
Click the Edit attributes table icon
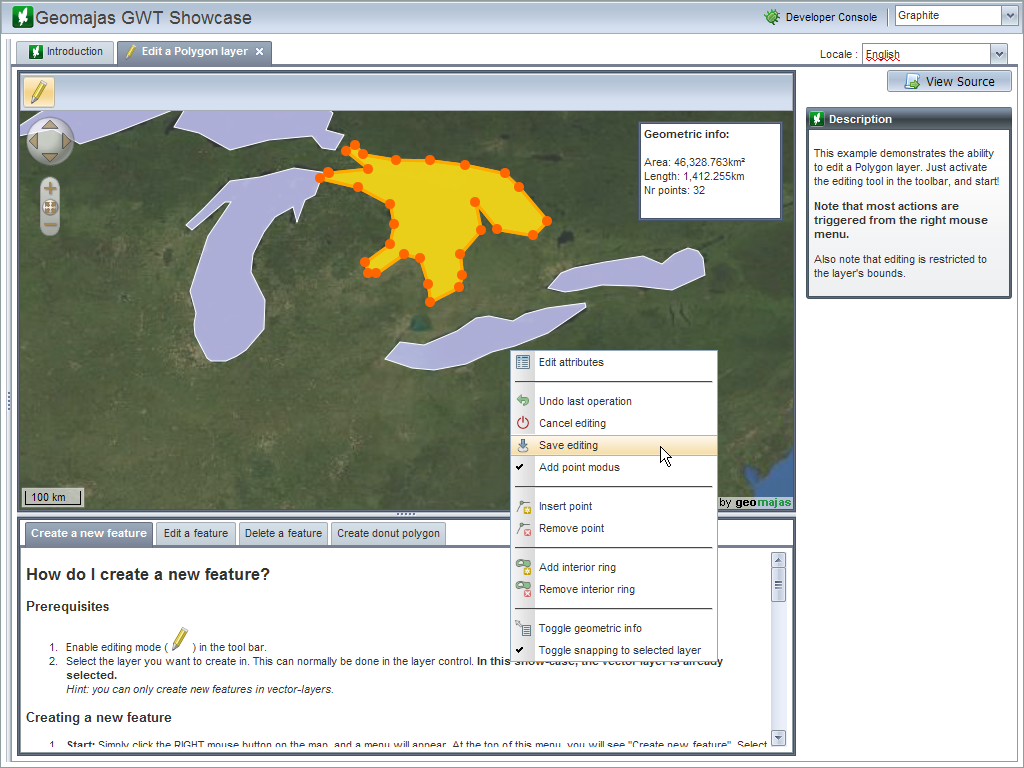point(523,362)
